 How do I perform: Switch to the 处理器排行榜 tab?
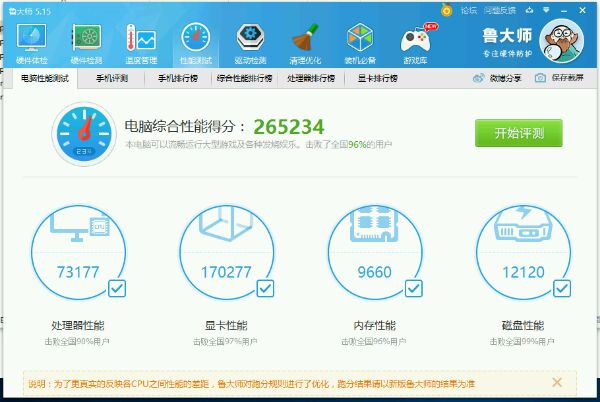tap(311, 78)
